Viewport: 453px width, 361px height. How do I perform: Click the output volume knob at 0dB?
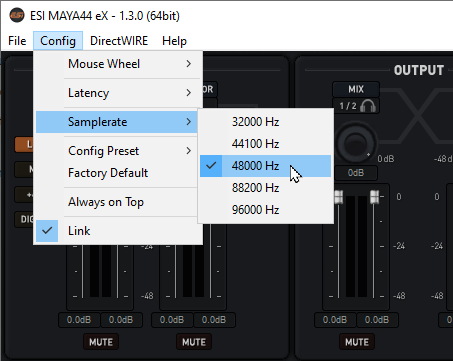[355, 143]
